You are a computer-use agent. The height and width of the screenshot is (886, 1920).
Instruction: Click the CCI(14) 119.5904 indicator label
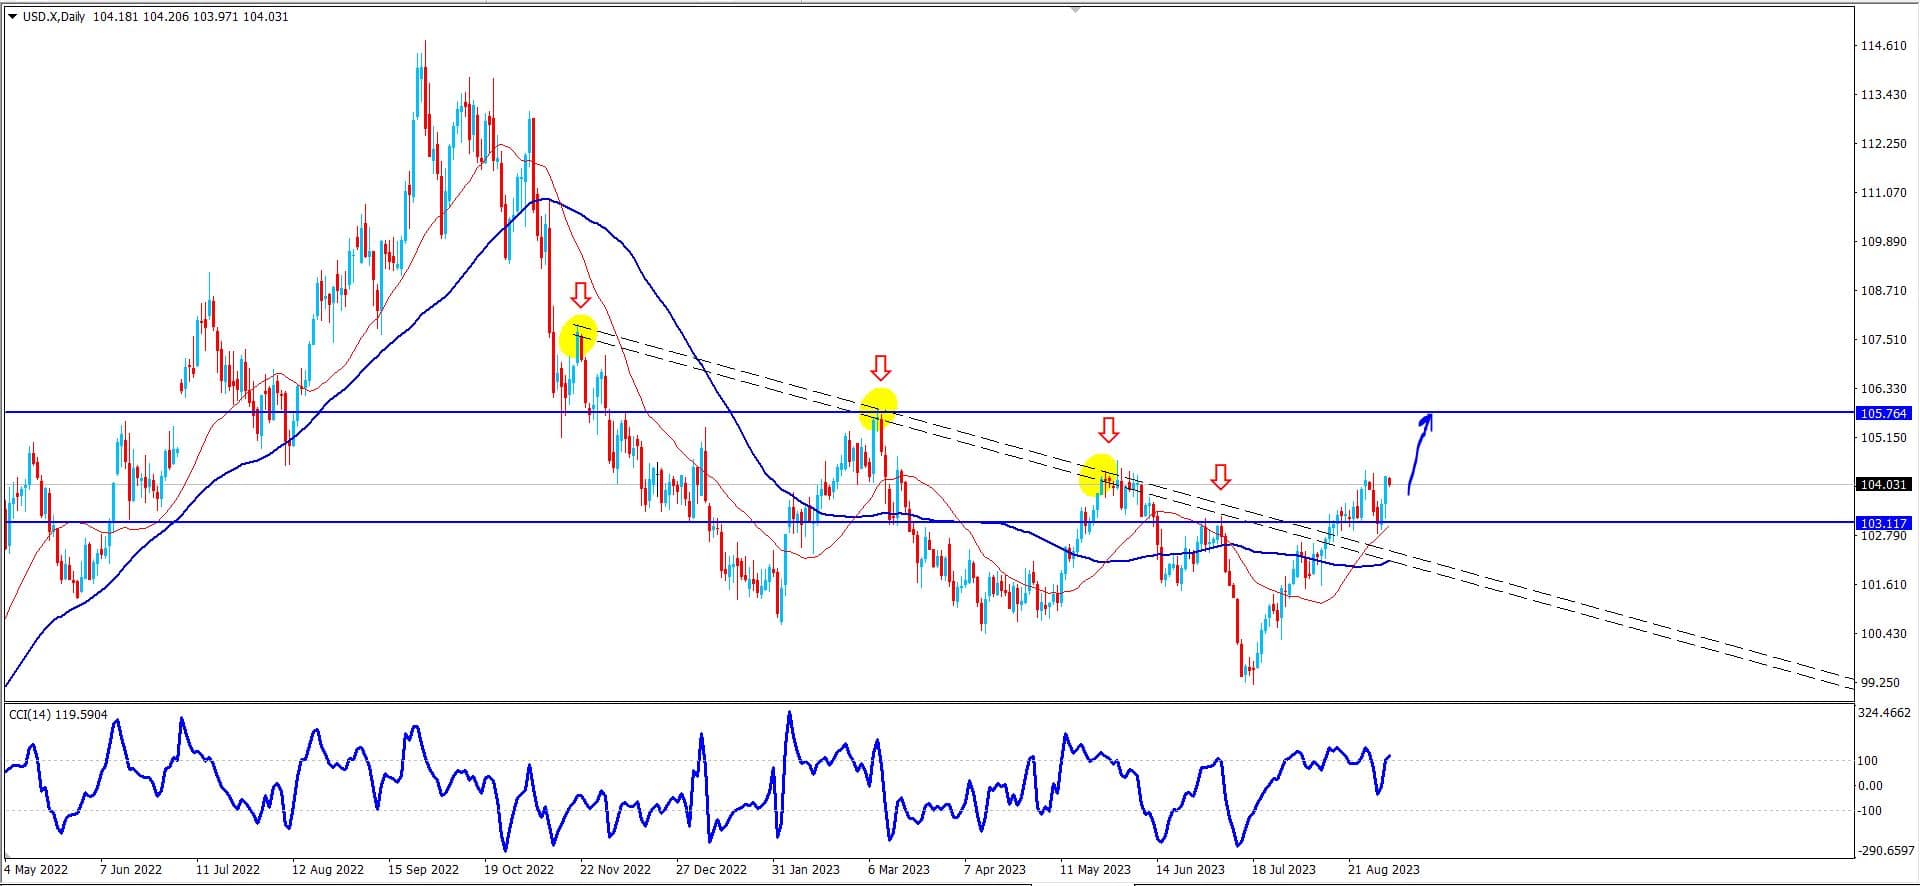coord(58,714)
